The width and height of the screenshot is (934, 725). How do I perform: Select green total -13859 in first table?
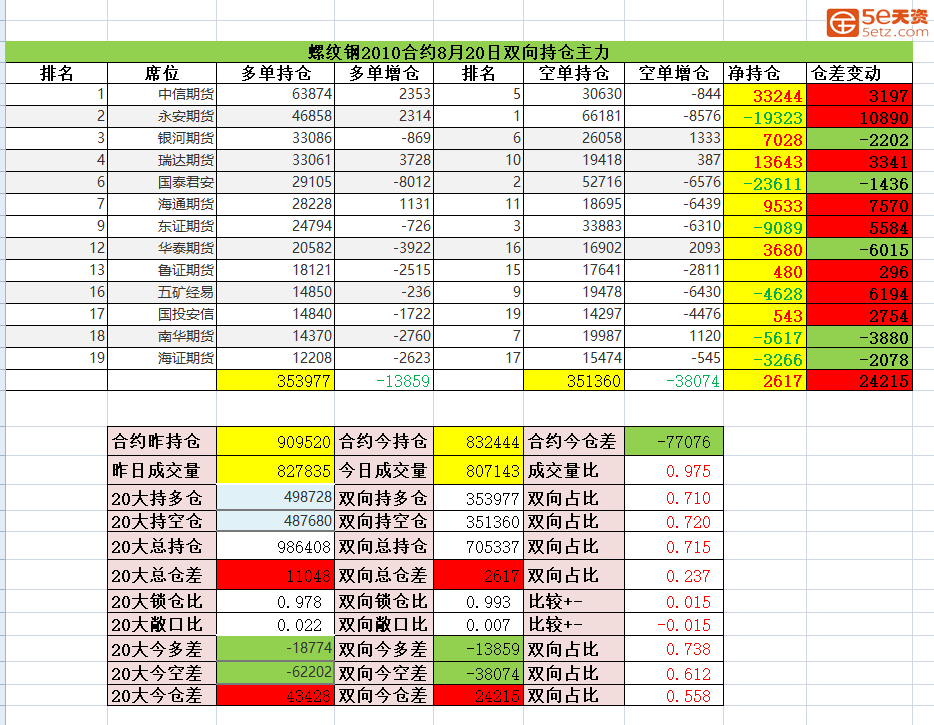384,381
